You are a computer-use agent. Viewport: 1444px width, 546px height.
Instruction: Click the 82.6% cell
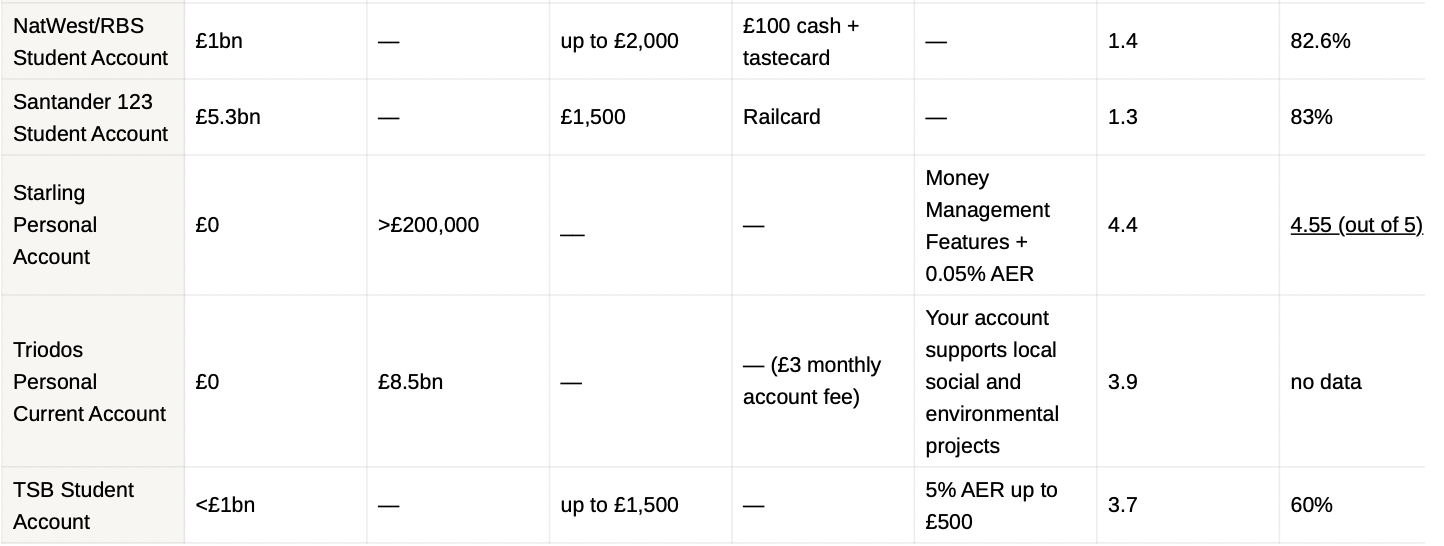(1352, 41)
